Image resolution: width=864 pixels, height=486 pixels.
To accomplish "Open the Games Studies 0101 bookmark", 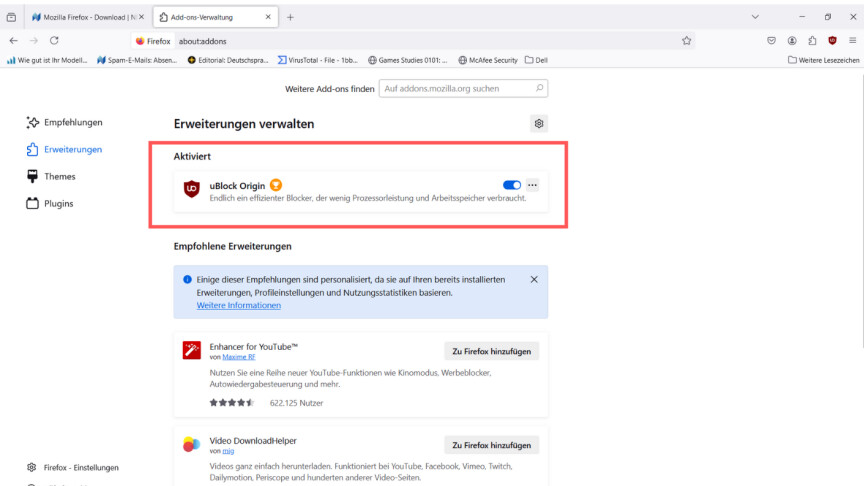I will pyautogui.click(x=408, y=60).
